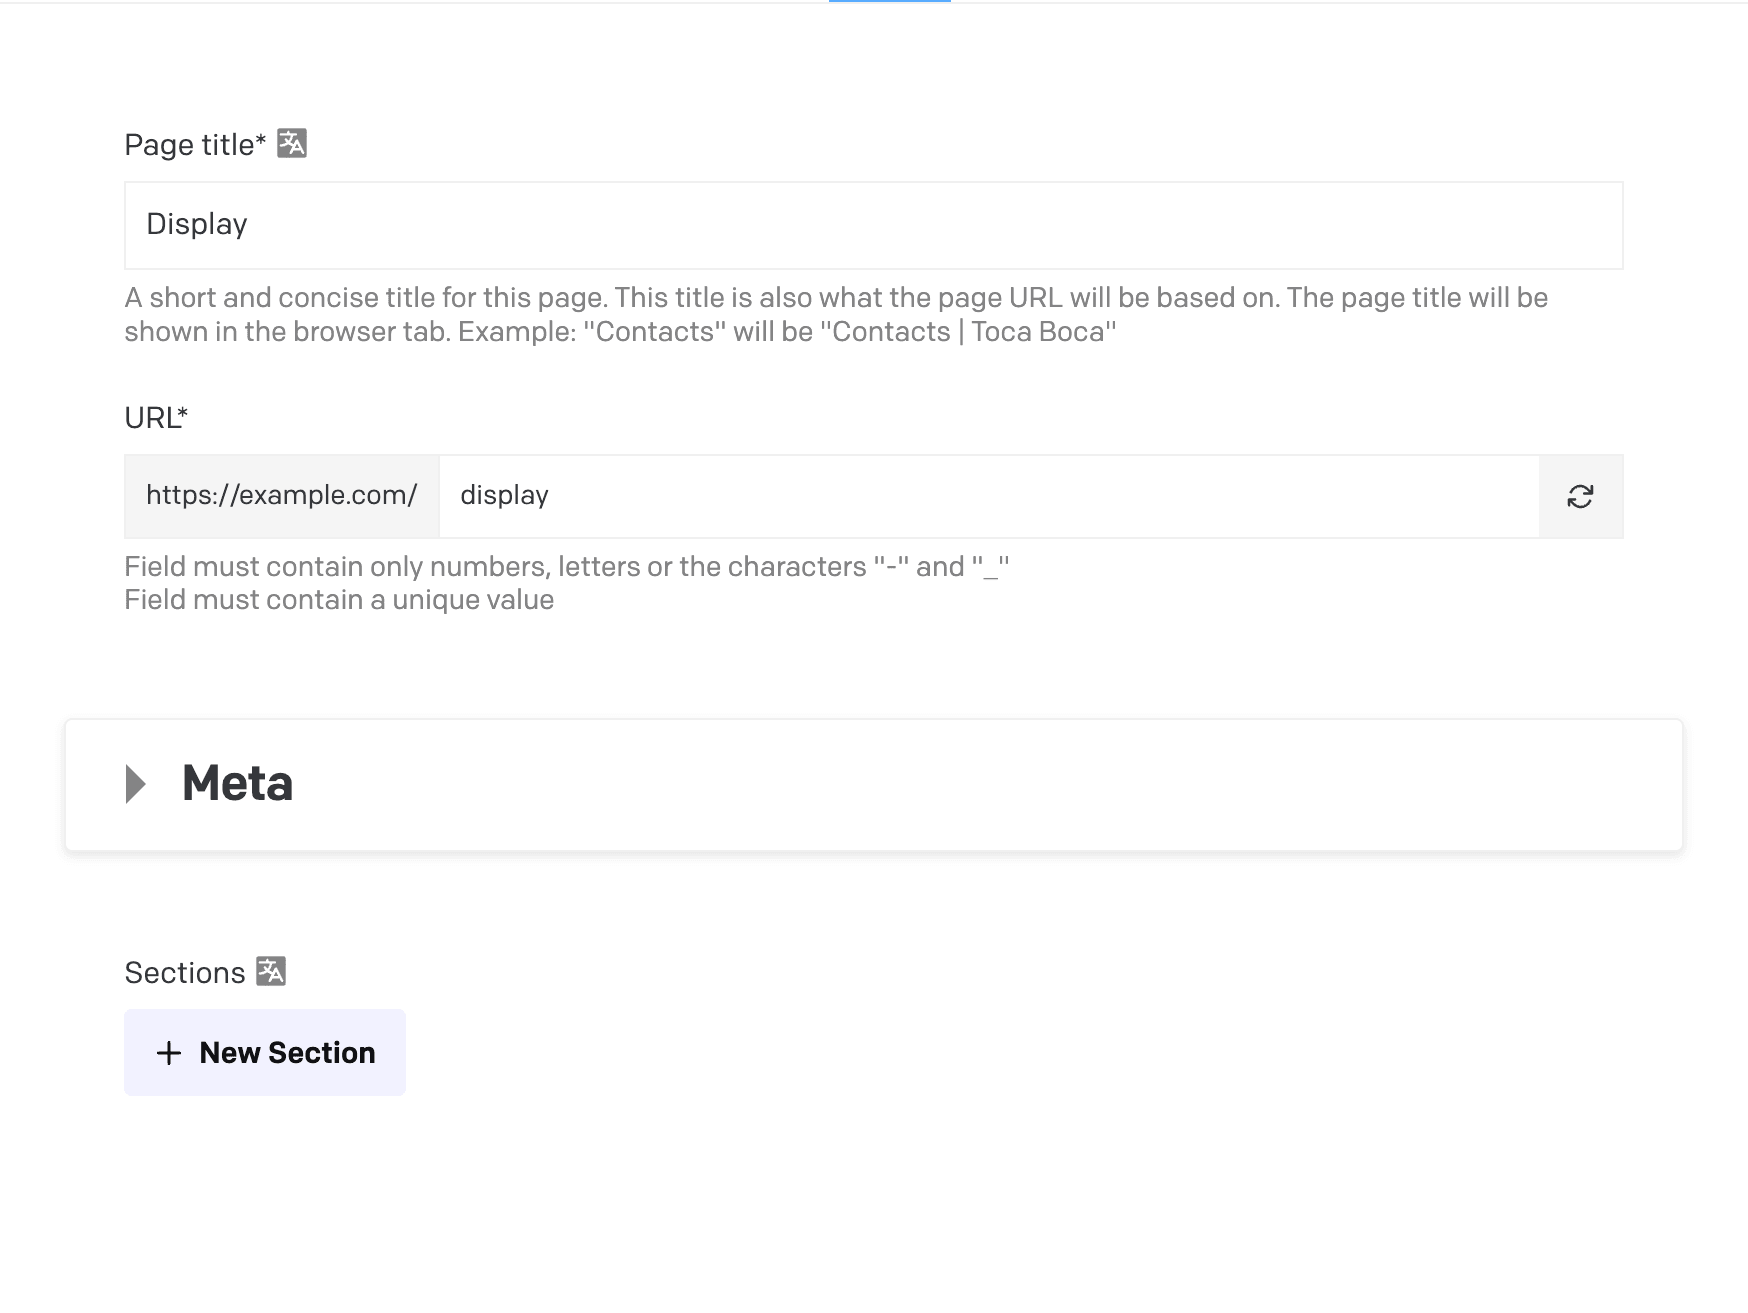Click the translate icon beside Page title

(292, 144)
